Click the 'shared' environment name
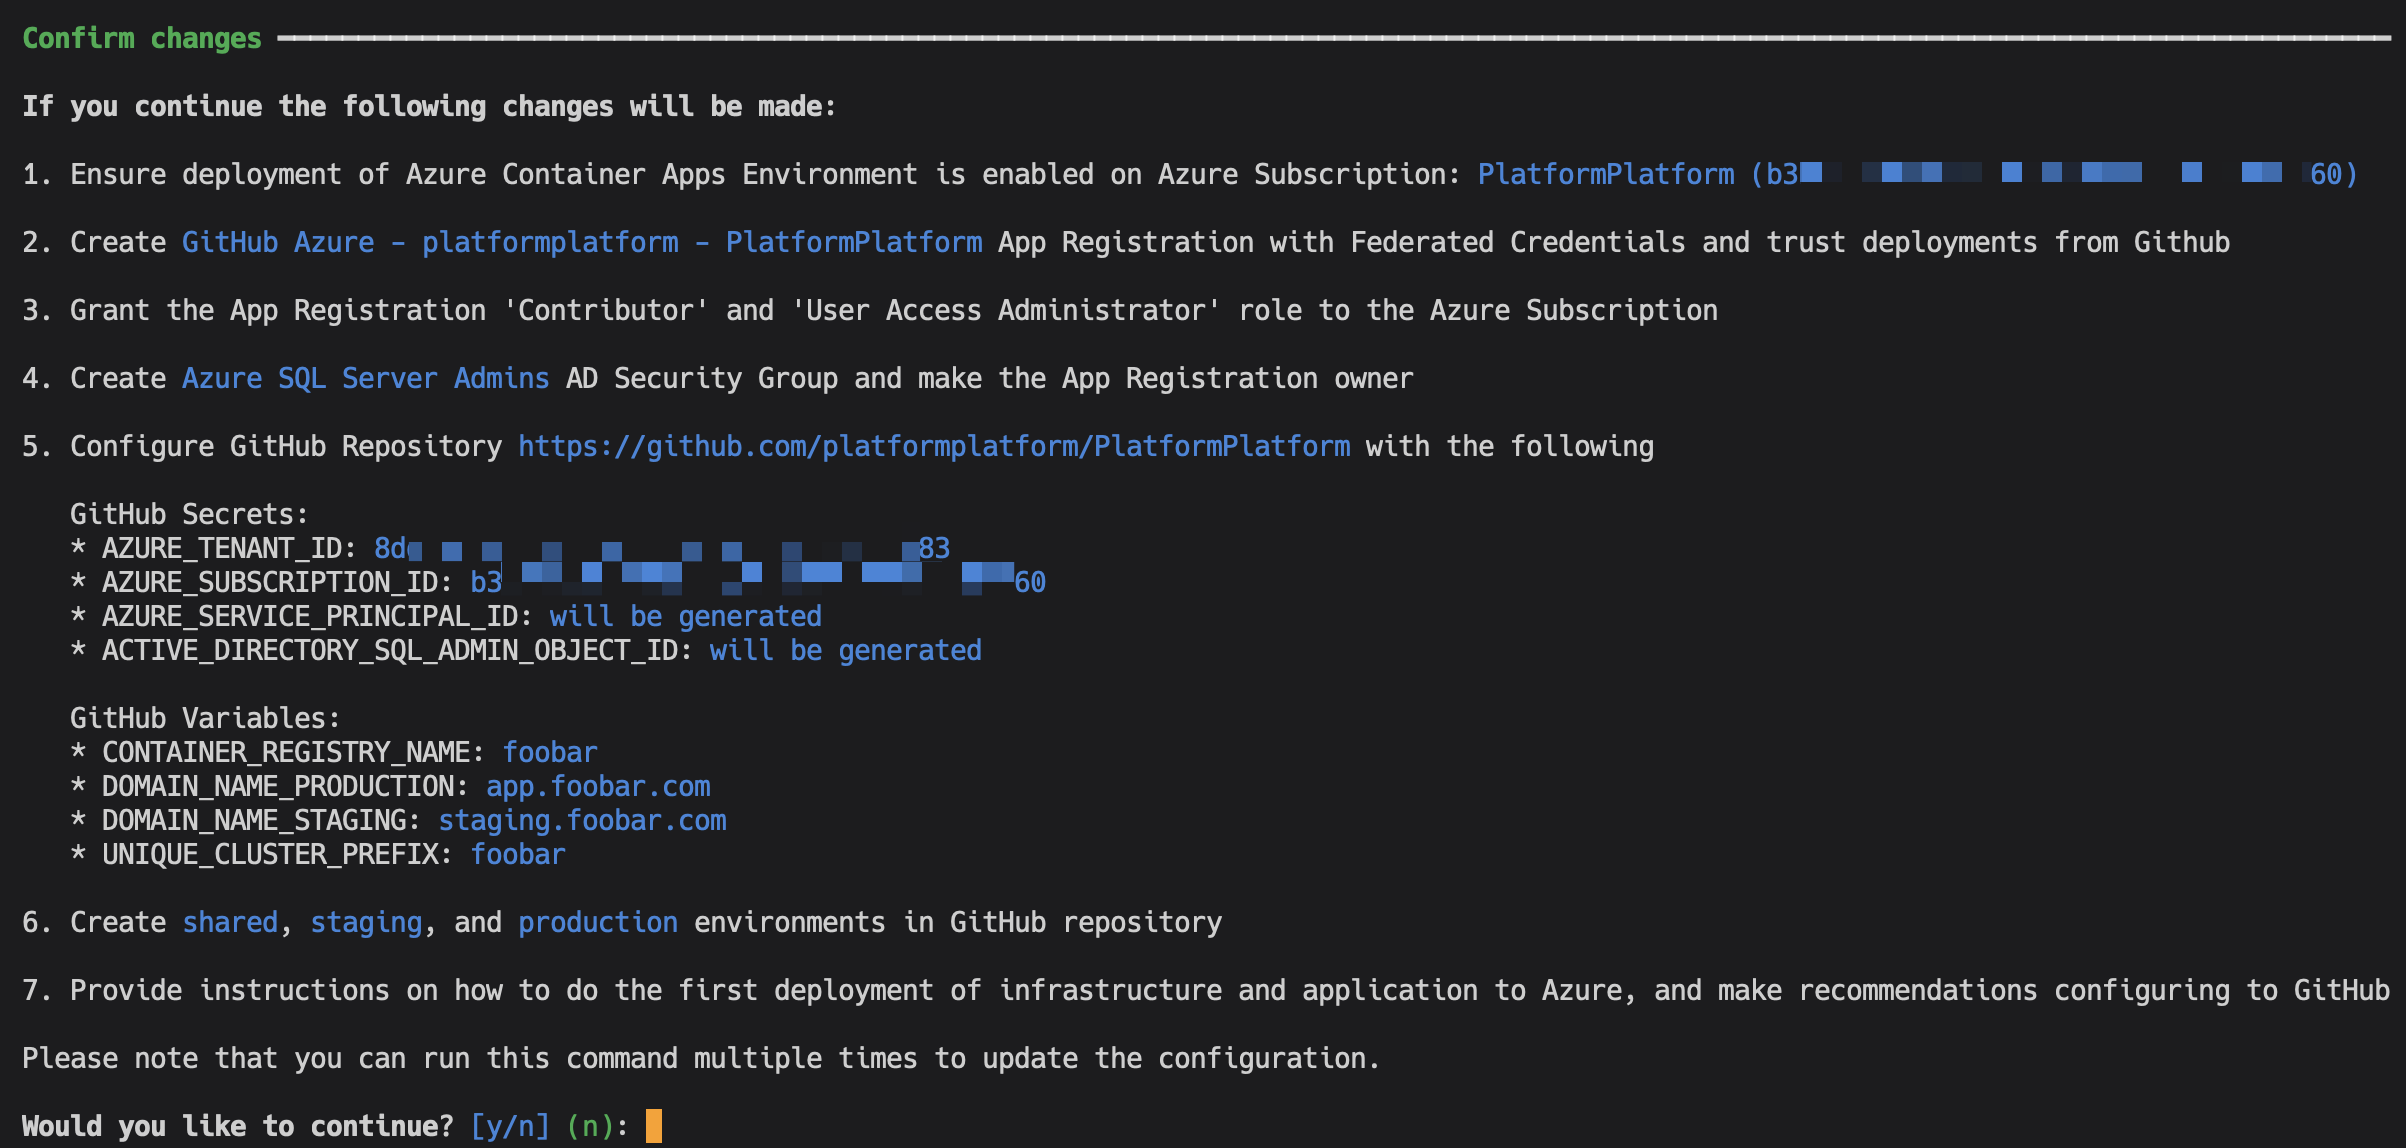This screenshot has width=2406, height=1148. [229, 922]
